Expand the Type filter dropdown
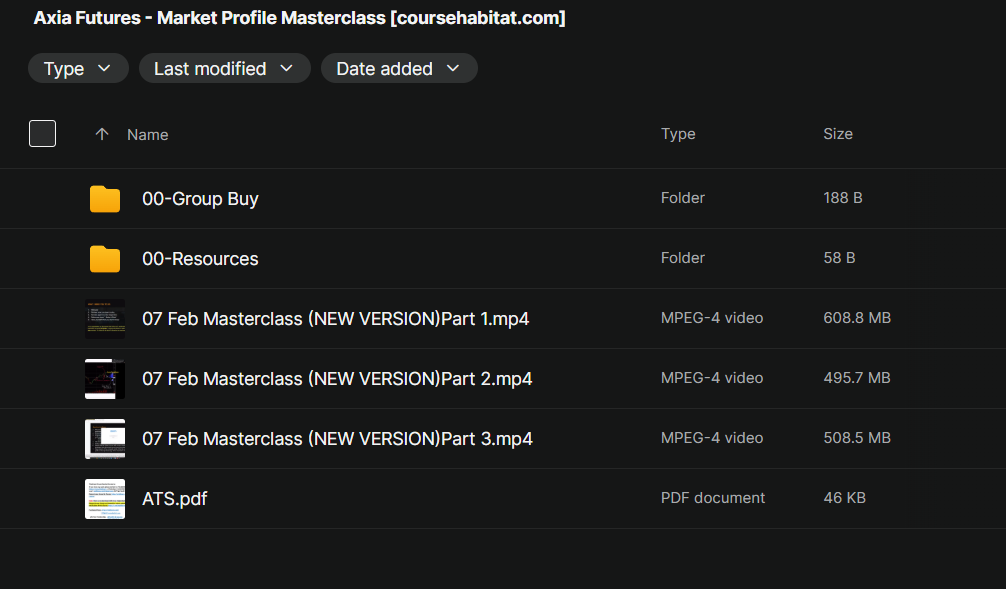1006x589 pixels. pos(78,68)
